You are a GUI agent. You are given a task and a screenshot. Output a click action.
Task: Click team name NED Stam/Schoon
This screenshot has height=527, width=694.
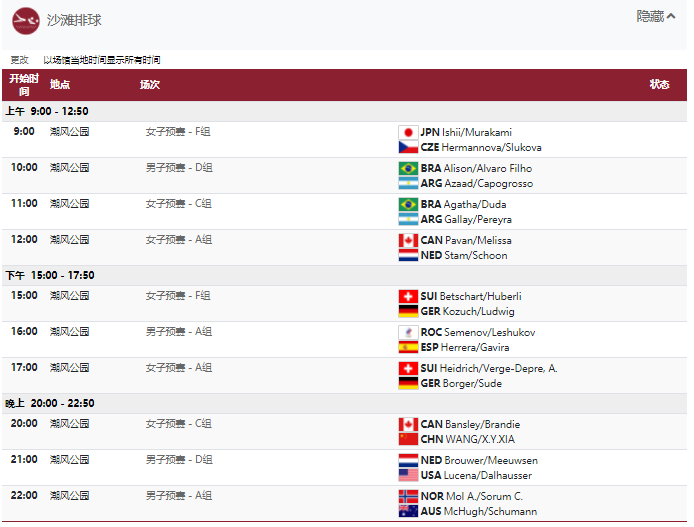[x=464, y=255]
